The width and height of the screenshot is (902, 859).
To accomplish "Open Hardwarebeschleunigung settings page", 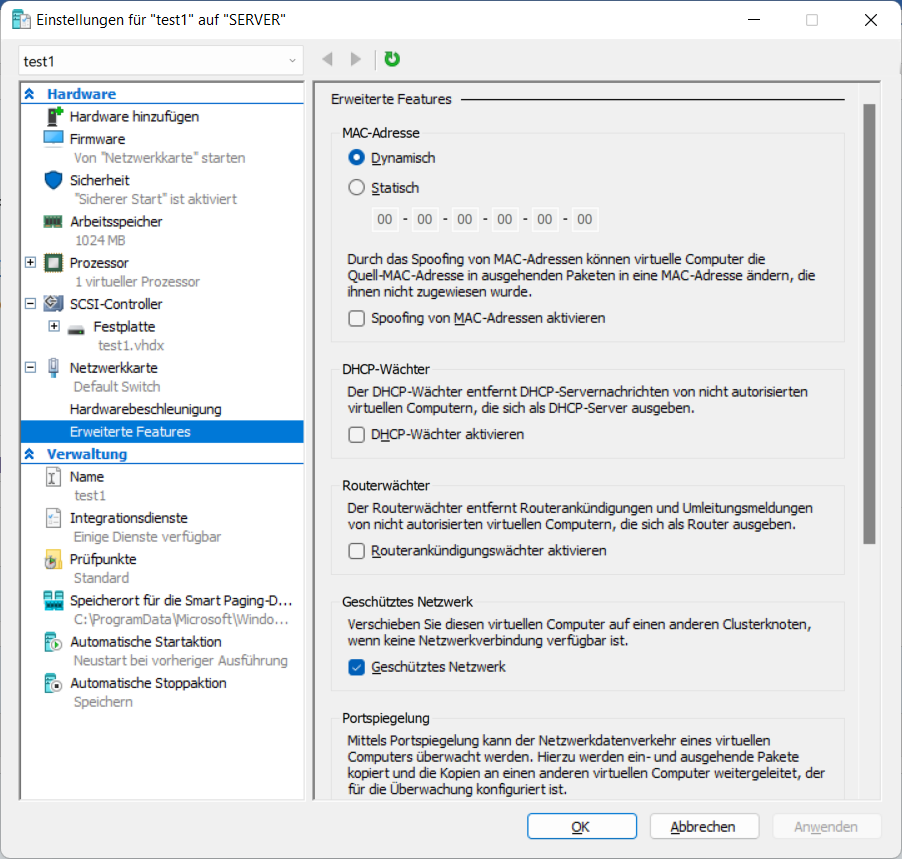I will (x=146, y=409).
